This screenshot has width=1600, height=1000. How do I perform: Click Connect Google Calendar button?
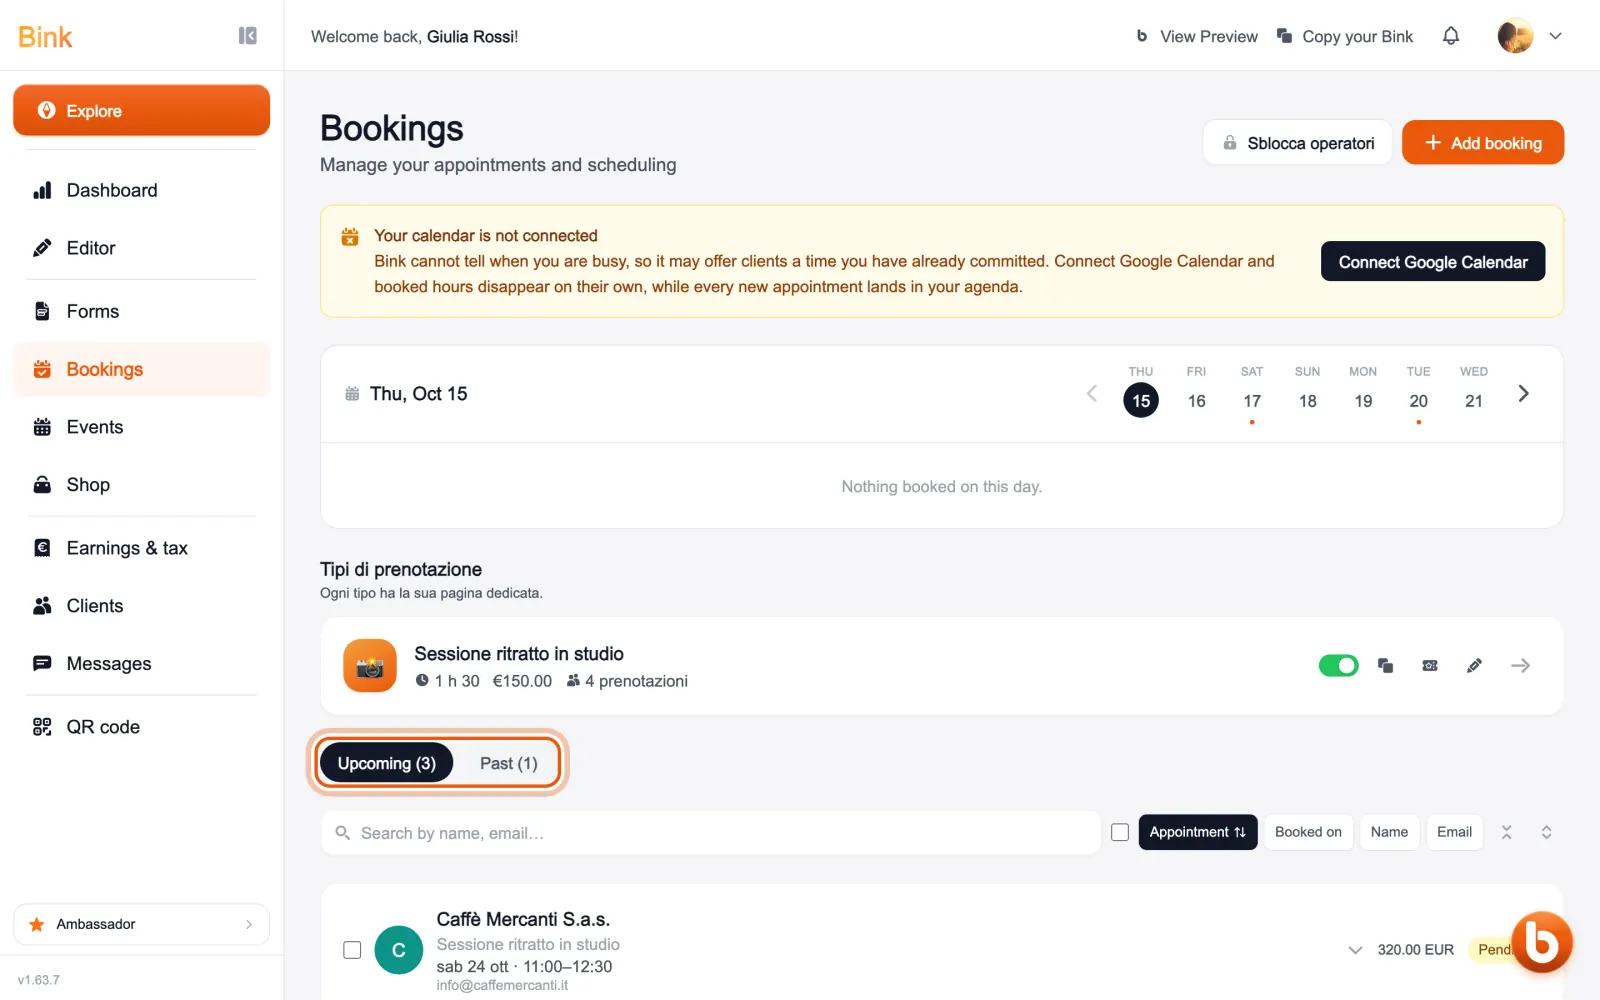(x=1433, y=262)
